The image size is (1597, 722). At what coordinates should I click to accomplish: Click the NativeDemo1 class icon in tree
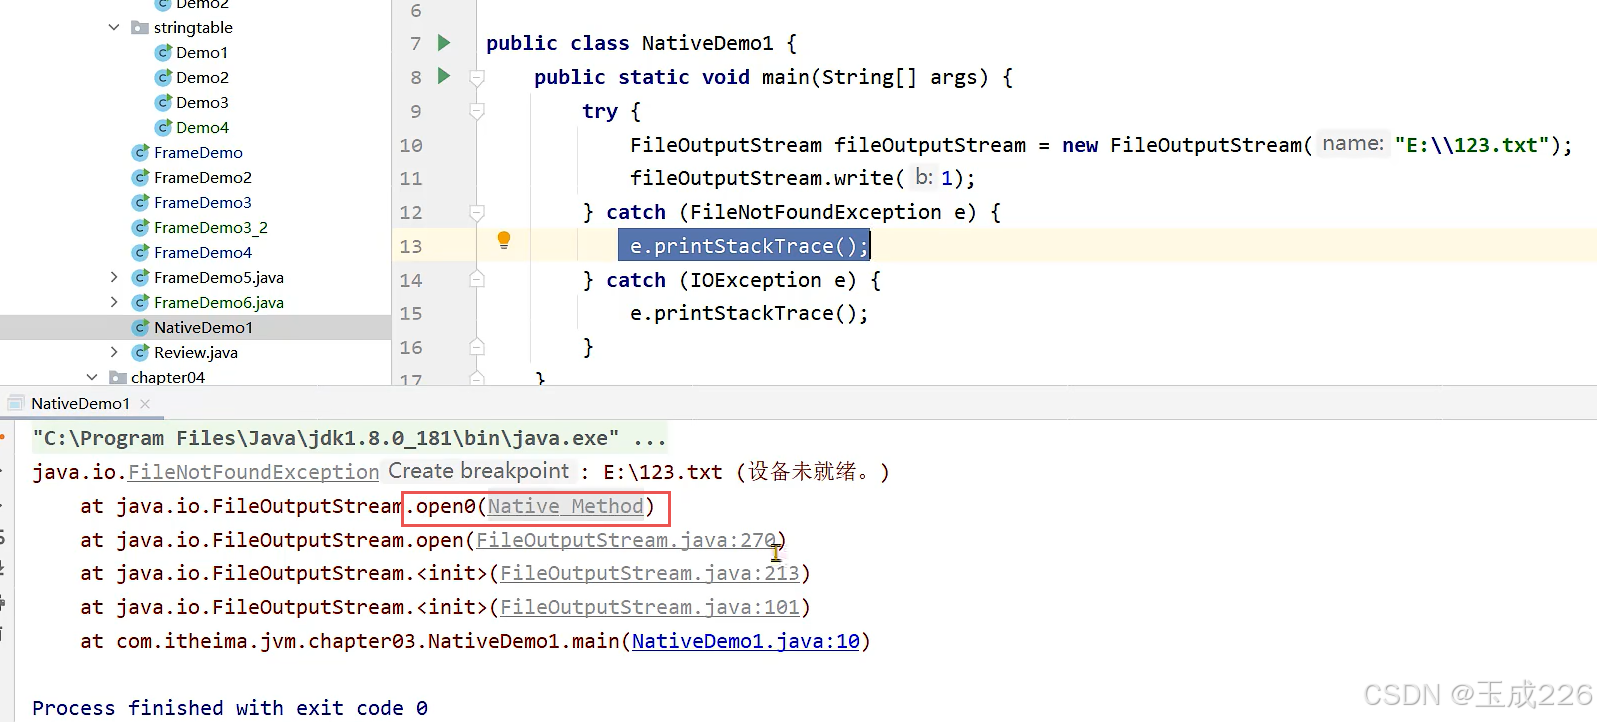[x=140, y=327]
